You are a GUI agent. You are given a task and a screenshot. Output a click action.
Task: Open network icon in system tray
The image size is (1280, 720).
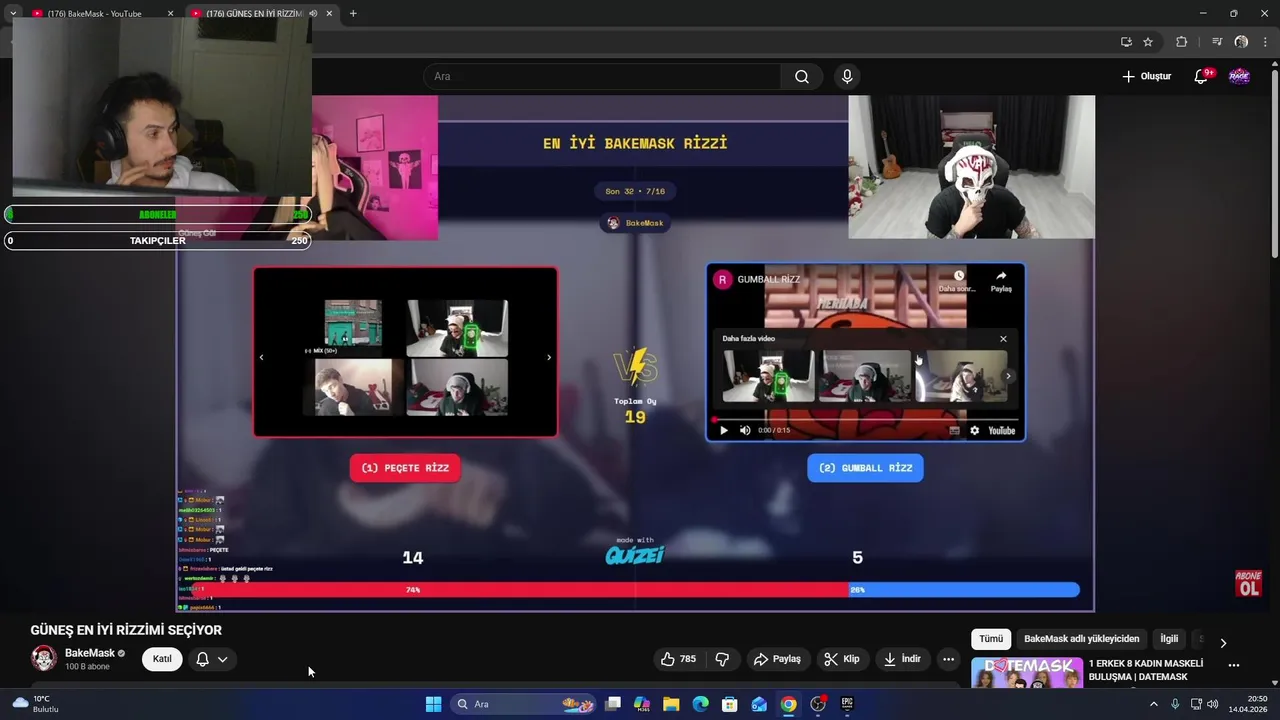(x=1196, y=704)
